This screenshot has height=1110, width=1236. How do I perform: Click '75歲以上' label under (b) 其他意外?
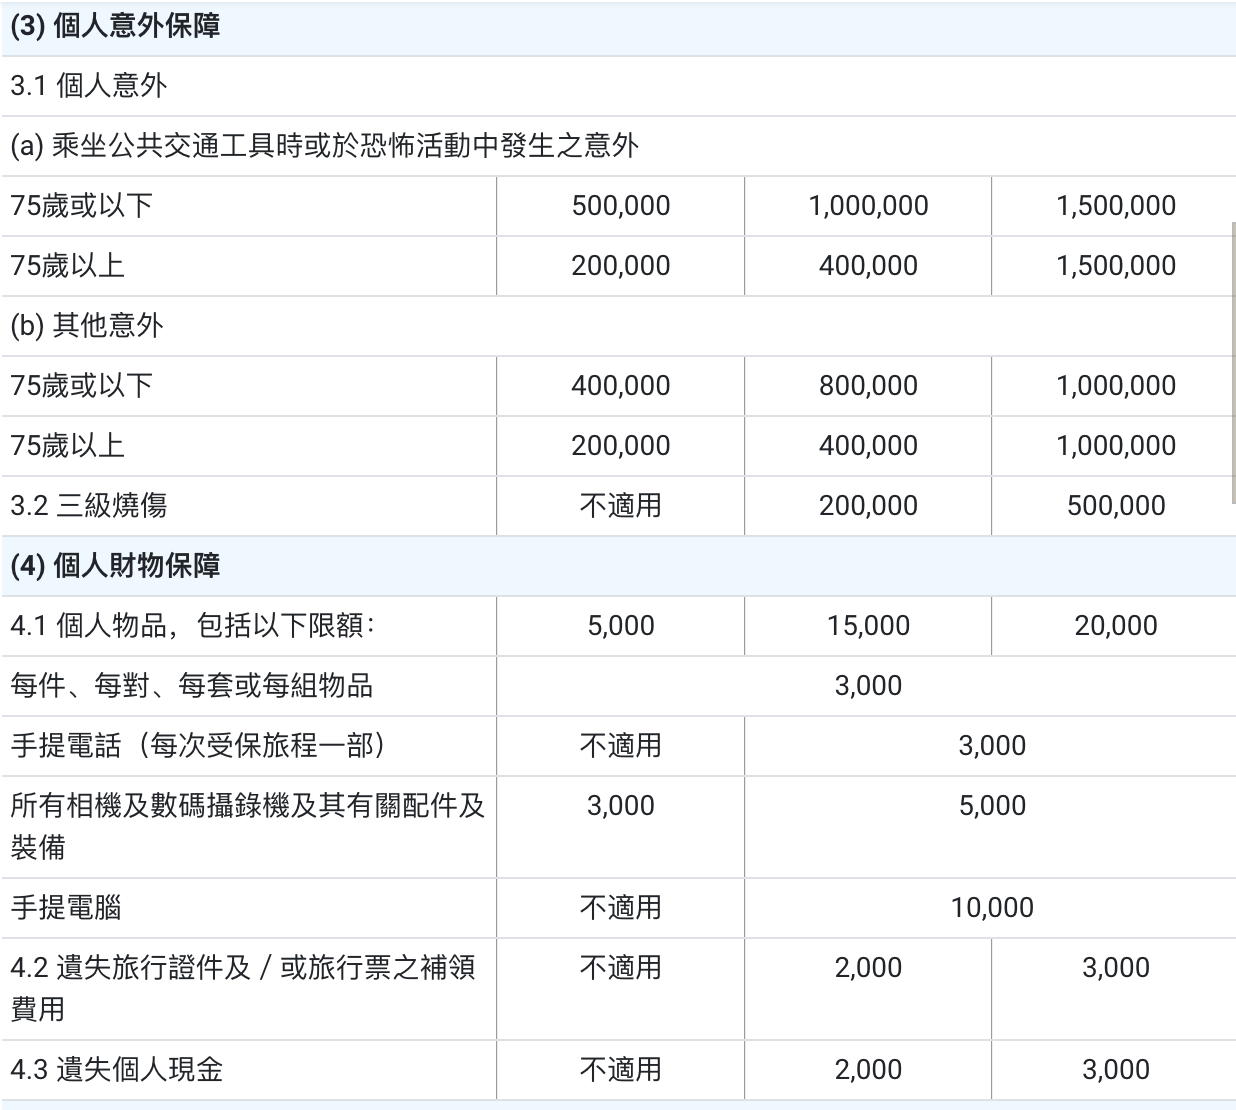click(x=68, y=446)
